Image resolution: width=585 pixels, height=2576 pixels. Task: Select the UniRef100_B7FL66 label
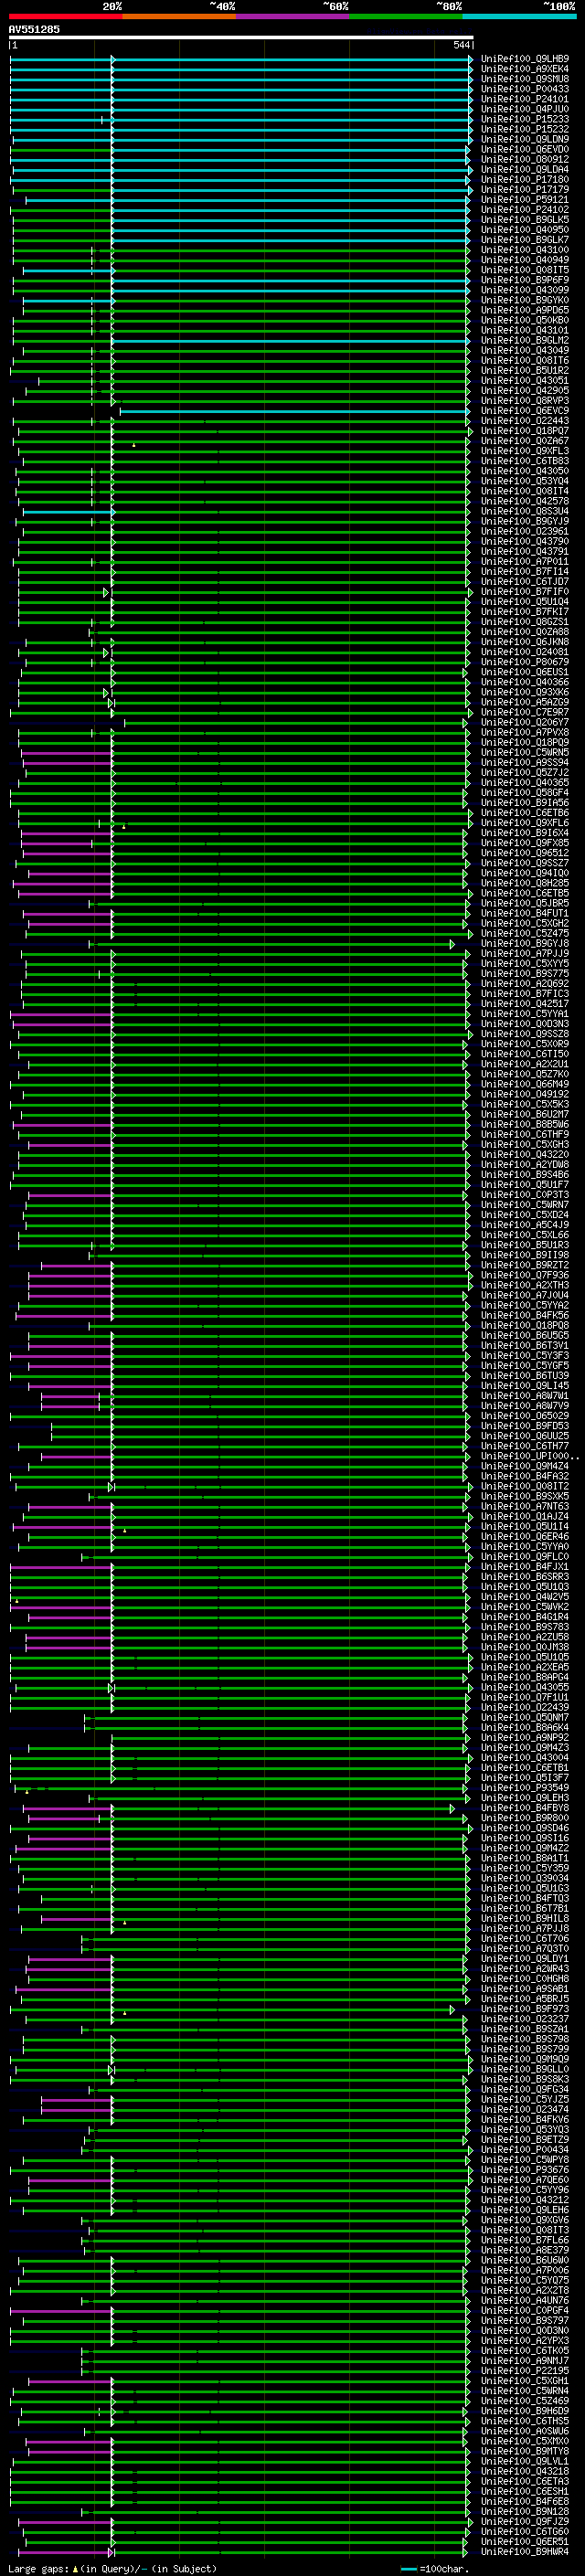tap(525, 2239)
